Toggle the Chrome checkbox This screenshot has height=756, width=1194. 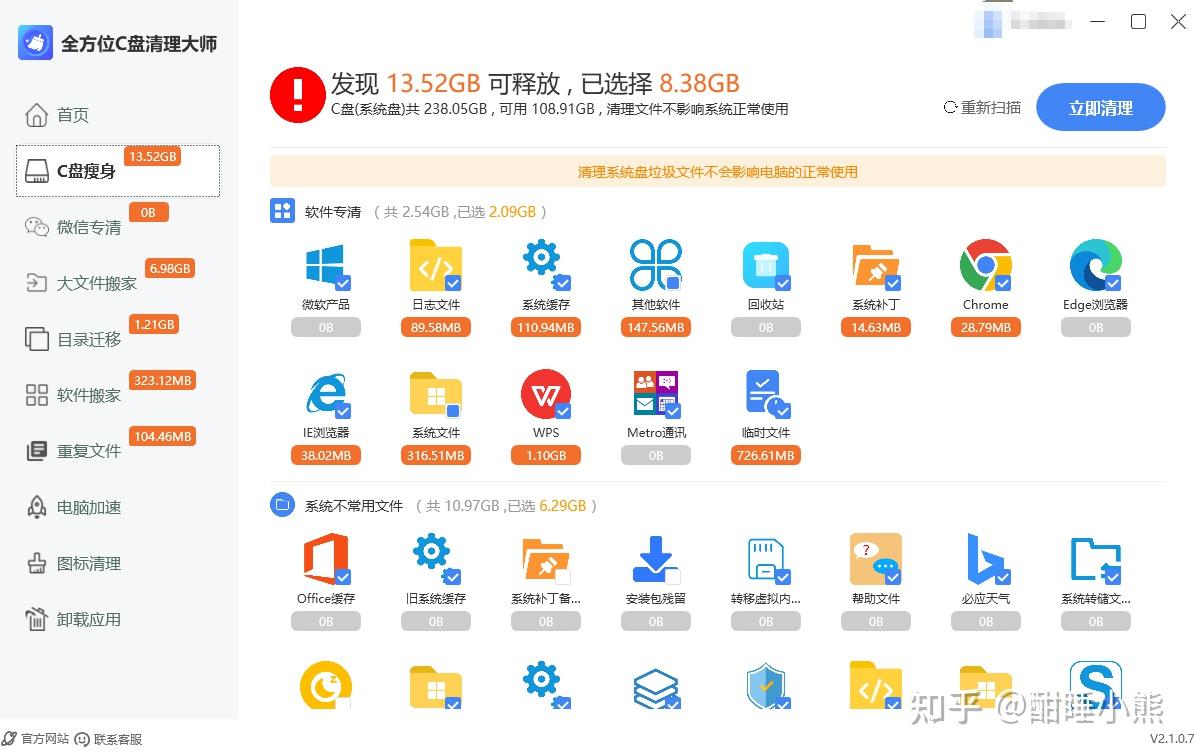pos(1003,283)
